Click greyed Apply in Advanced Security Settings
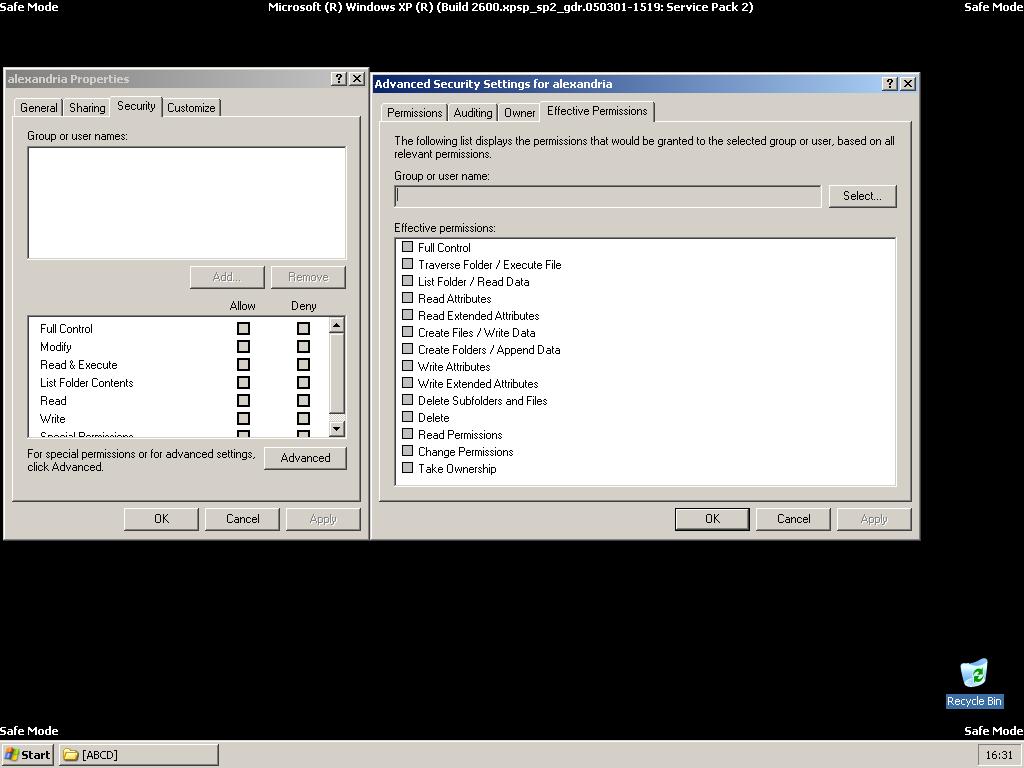1024x768 pixels. coord(874,519)
